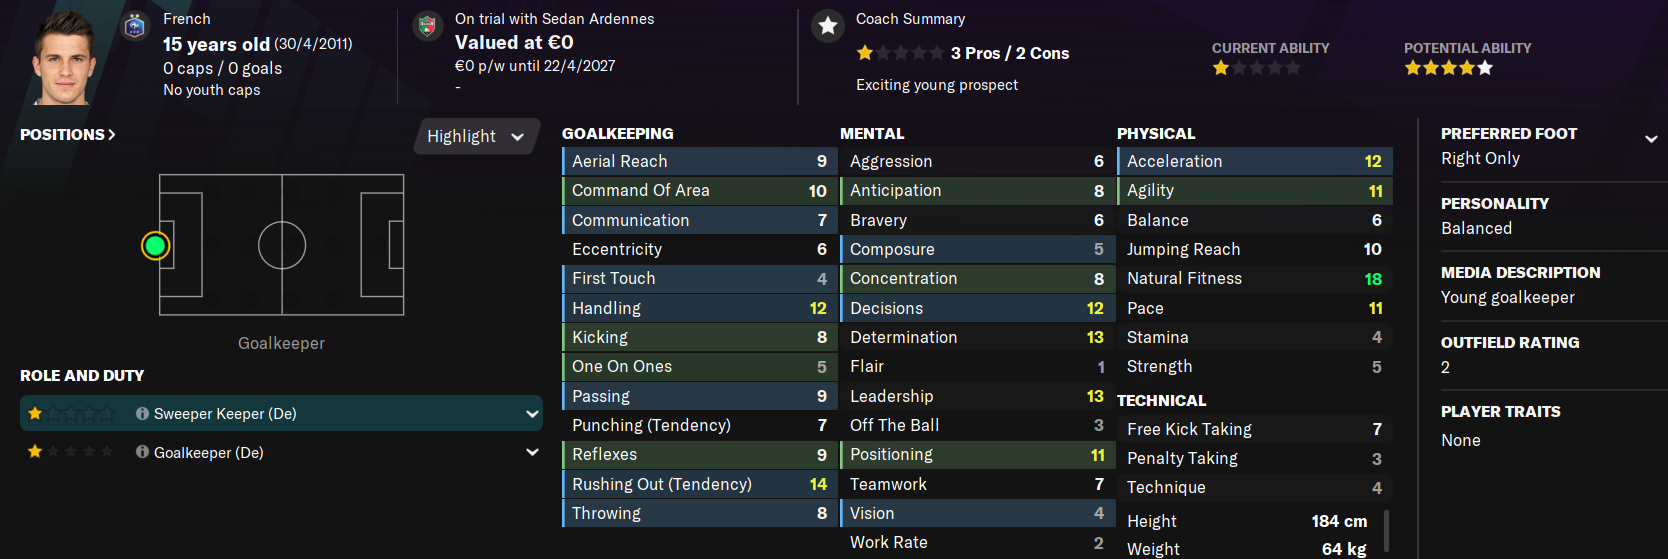Click the Potential Ability star rating
1668x559 pixels.
[x=1448, y=68]
